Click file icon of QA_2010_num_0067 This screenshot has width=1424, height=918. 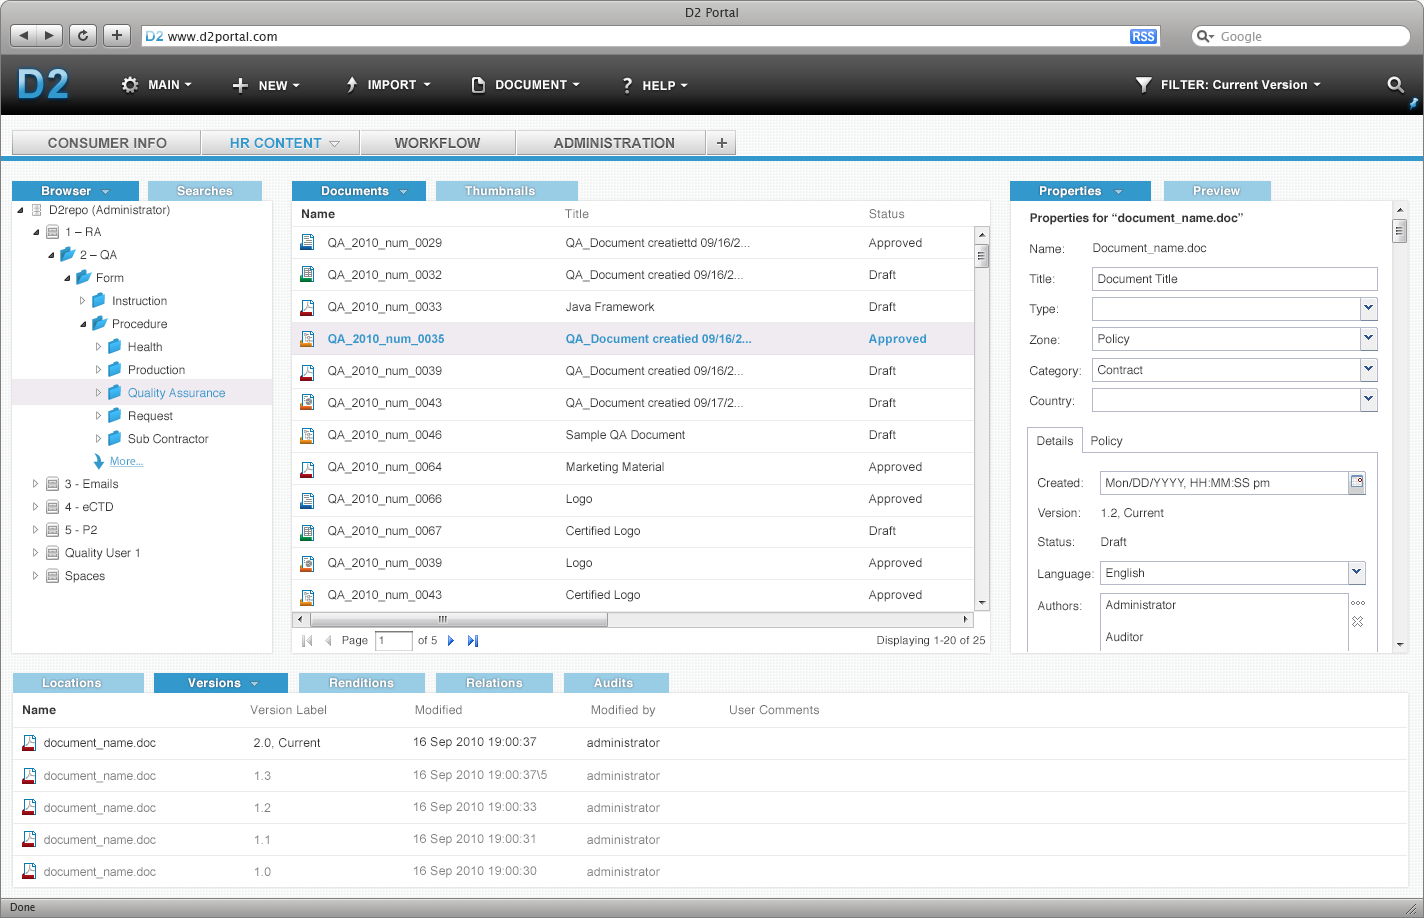pyautogui.click(x=308, y=530)
